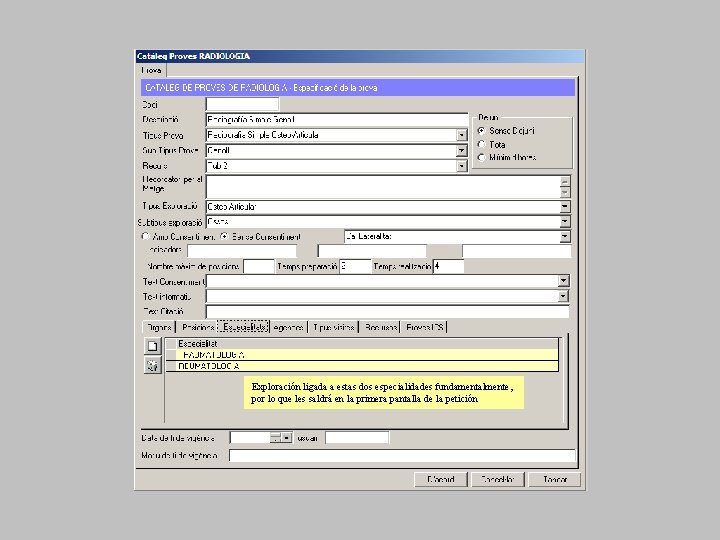Select the TRAUMATOLOGIA speciality row

click(x=362, y=355)
